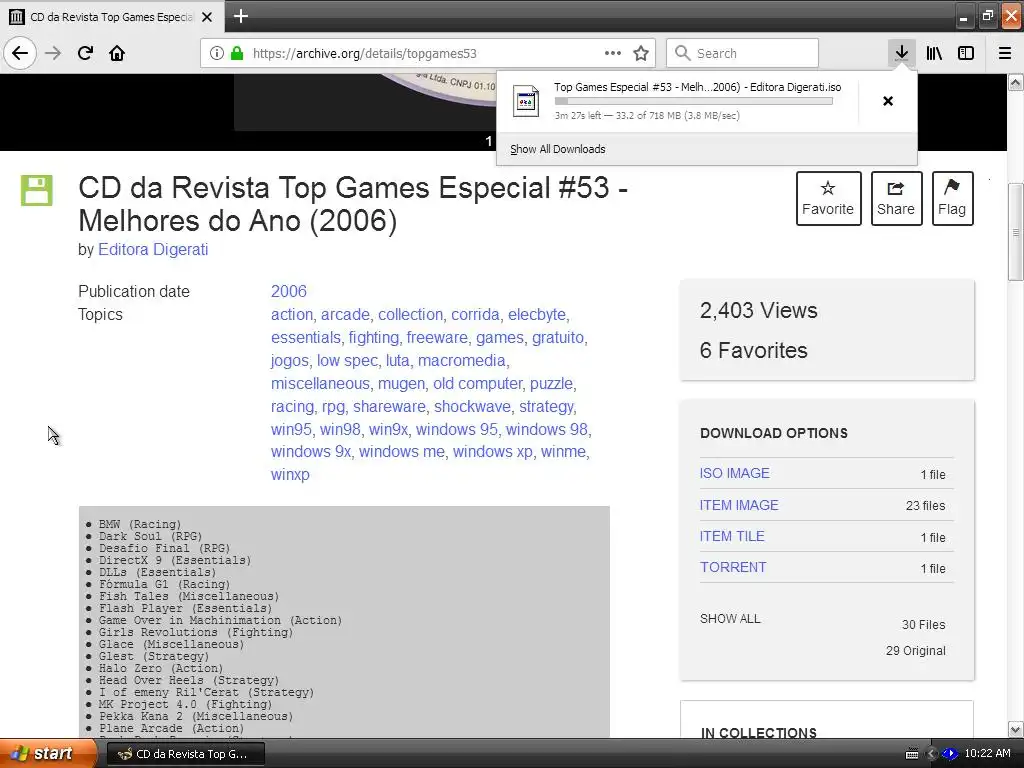Expand hidden system tray icons arrow
1024x768 pixels.
932,754
